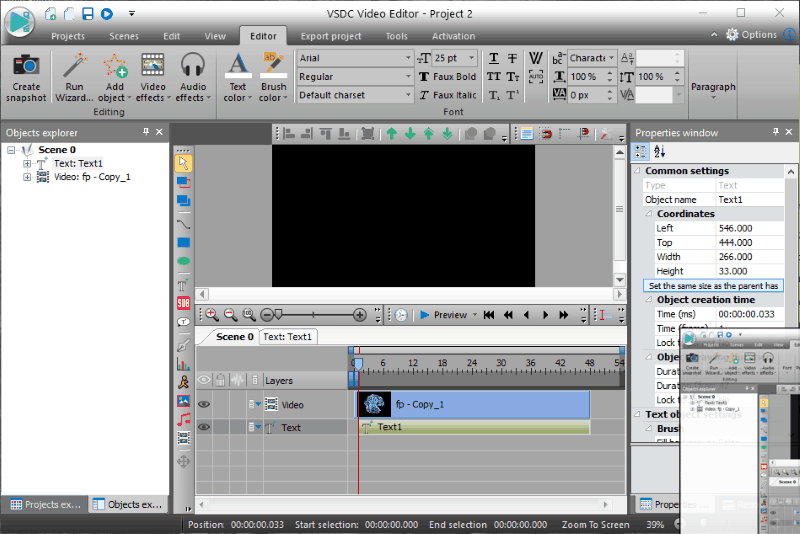The image size is (800, 534).
Task: Move object down one layer (green arrow)
Action: tap(410, 134)
